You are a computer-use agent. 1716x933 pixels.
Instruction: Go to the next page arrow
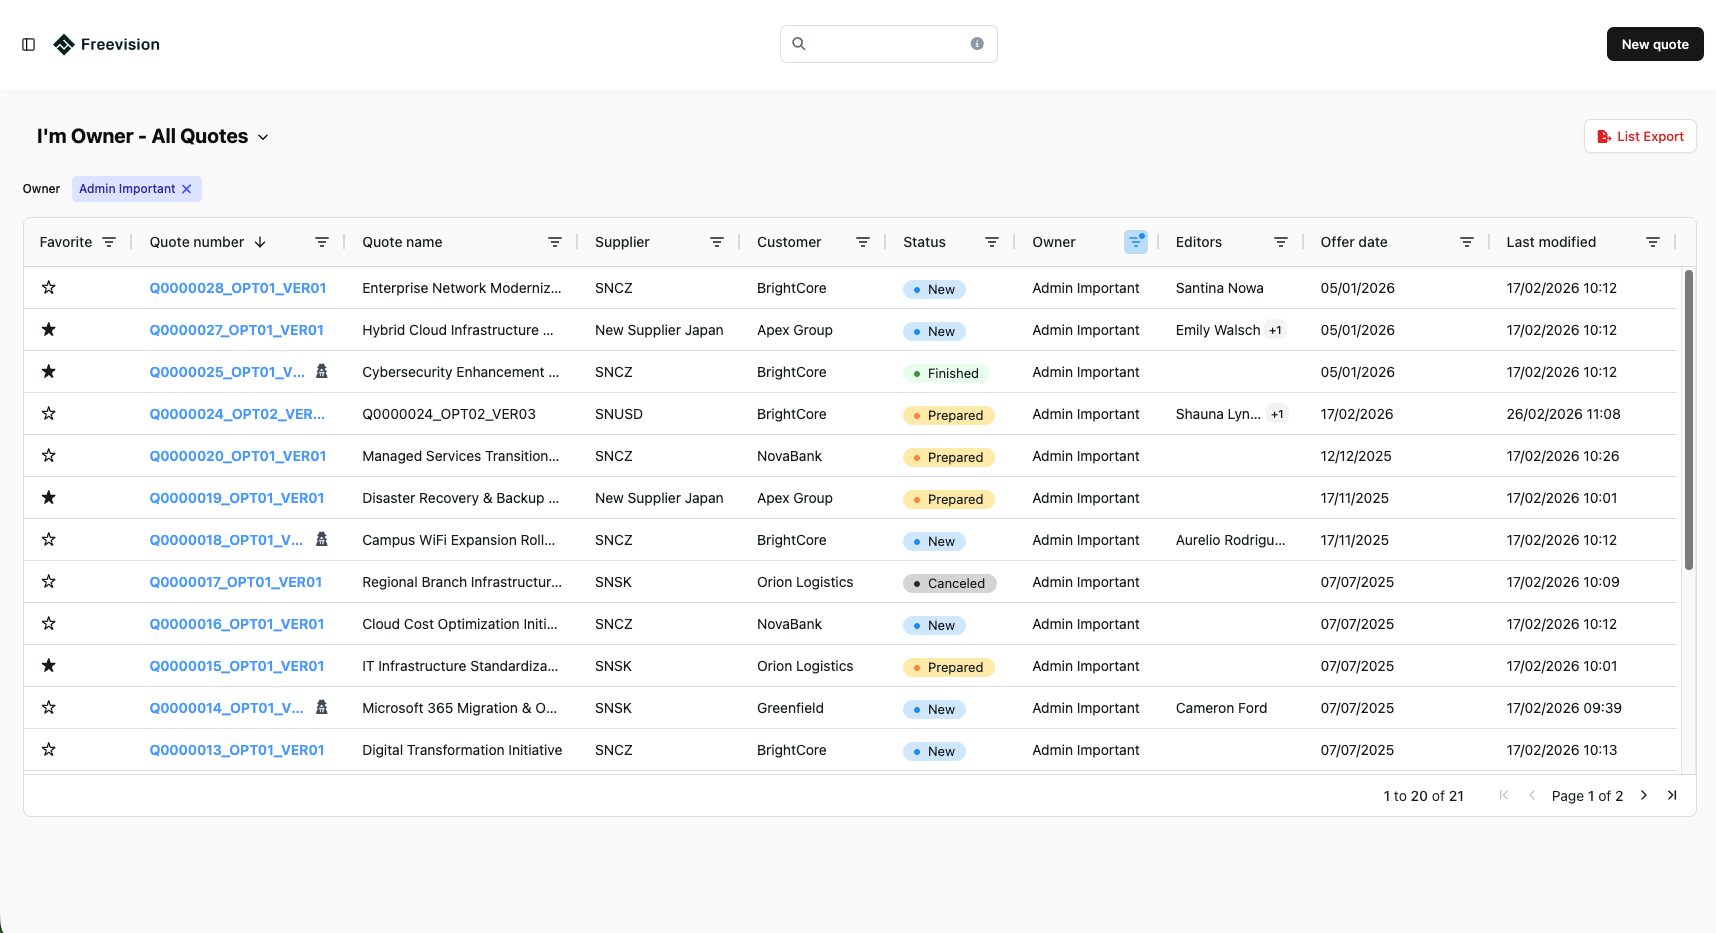[x=1644, y=795]
